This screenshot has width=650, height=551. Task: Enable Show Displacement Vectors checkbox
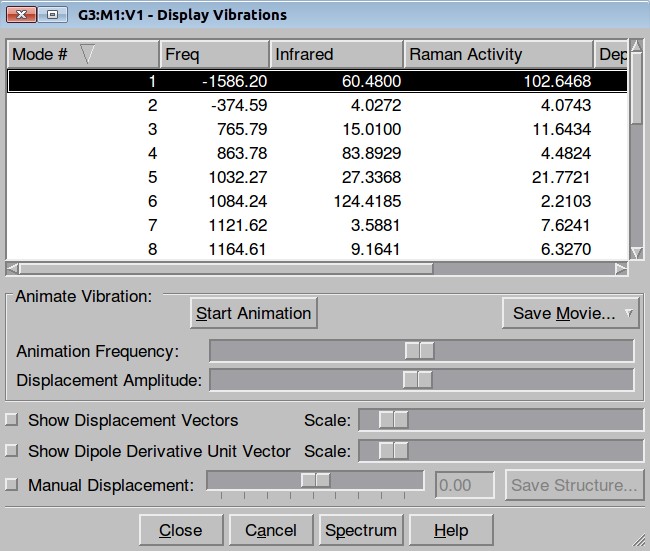pyautogui.click(x=12, y=420)
